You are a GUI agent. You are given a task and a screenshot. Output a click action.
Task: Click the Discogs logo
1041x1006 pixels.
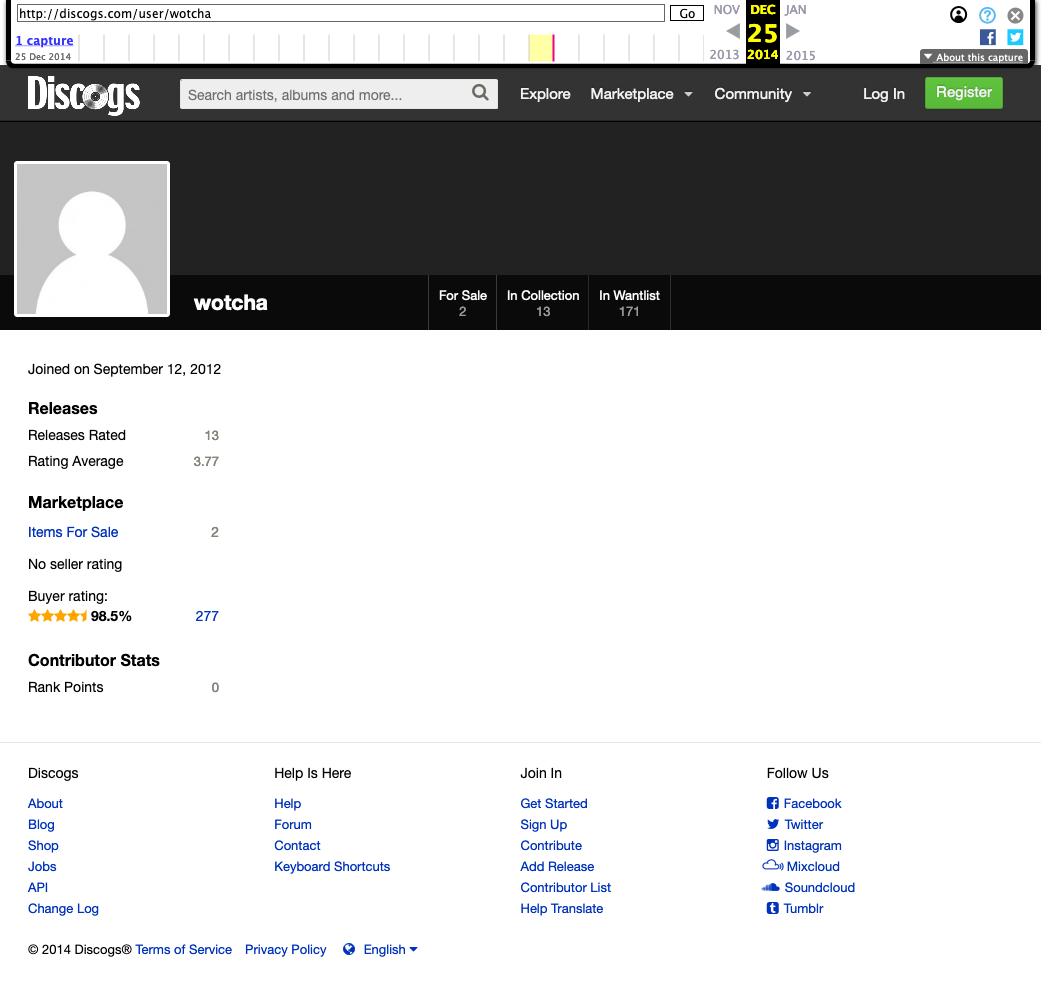coord(83,95)
